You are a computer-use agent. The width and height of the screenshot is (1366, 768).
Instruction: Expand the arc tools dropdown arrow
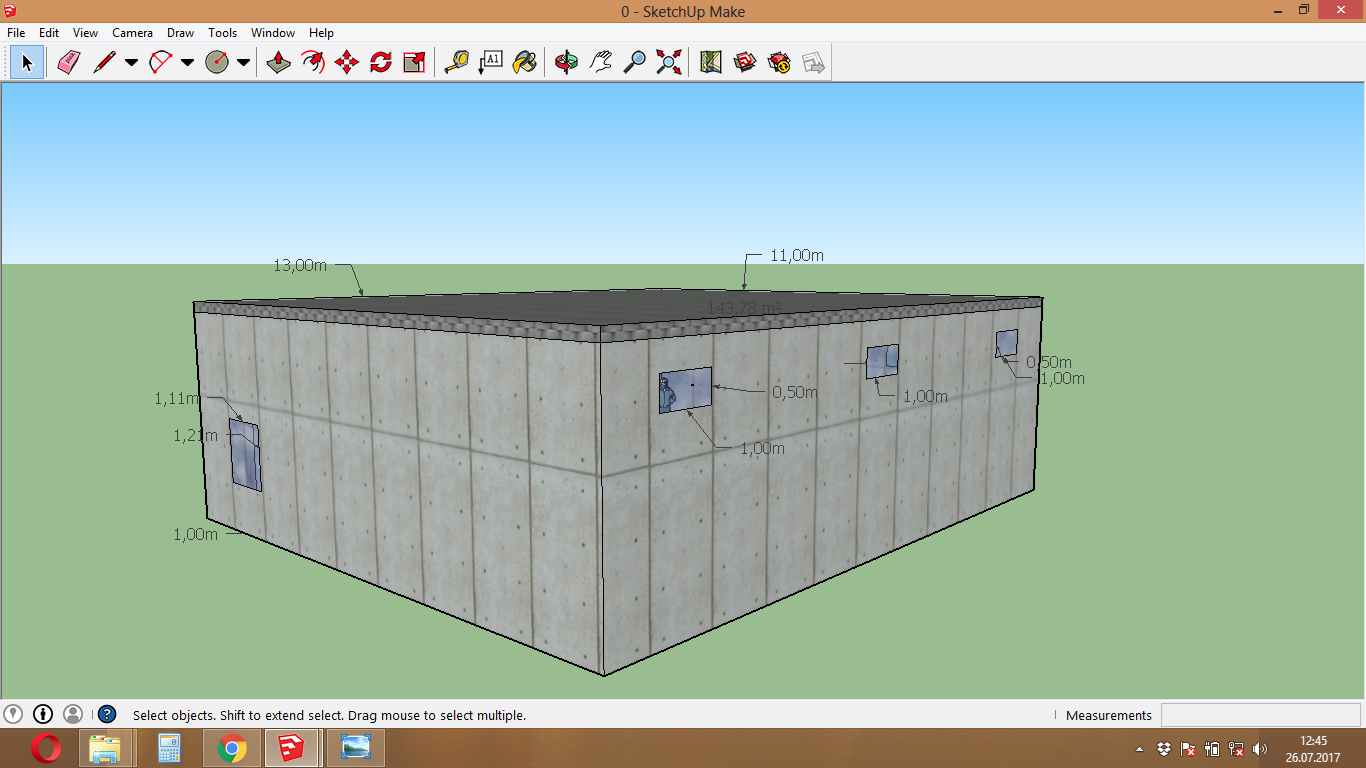(x=187, y=63)
